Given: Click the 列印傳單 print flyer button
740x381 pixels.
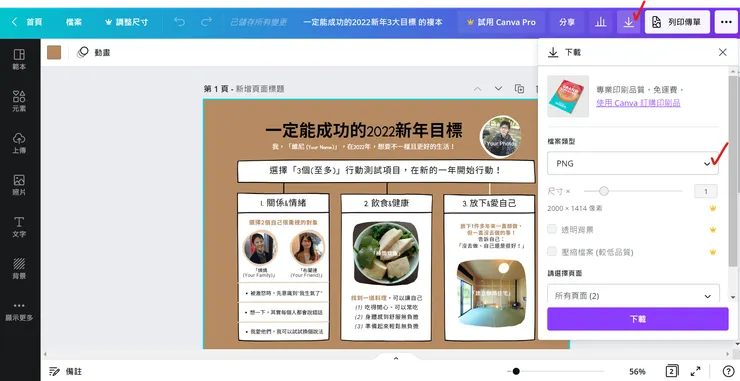Looking at the screenshot, I should coord(677,22).
